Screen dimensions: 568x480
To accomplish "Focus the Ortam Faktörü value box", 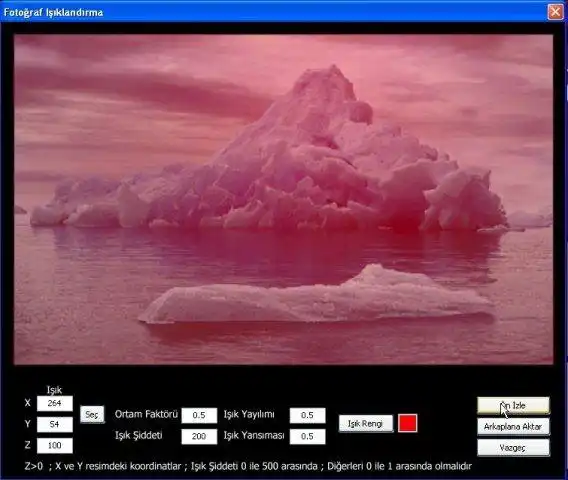I will tap(199, 415).
